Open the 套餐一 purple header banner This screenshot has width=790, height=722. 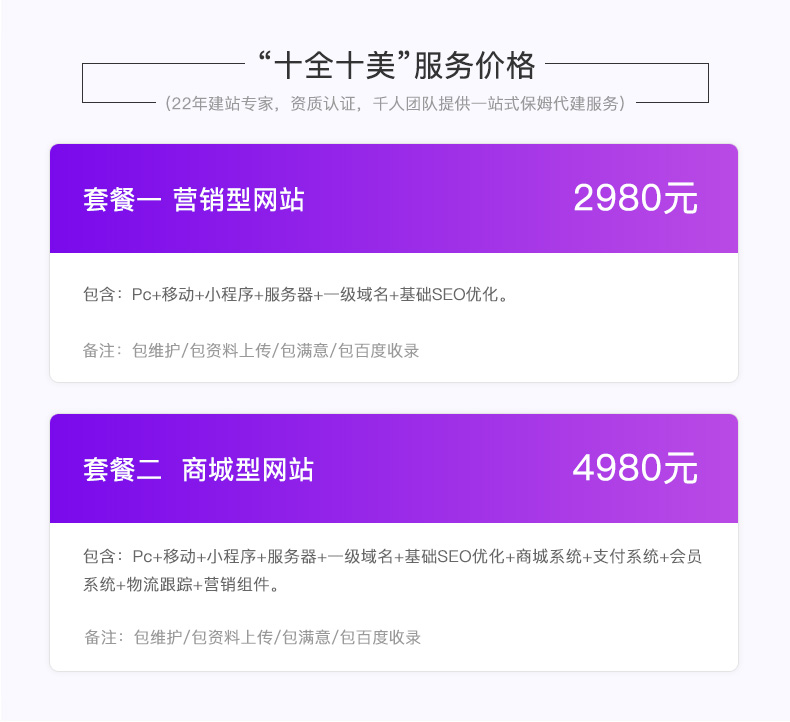394,199
